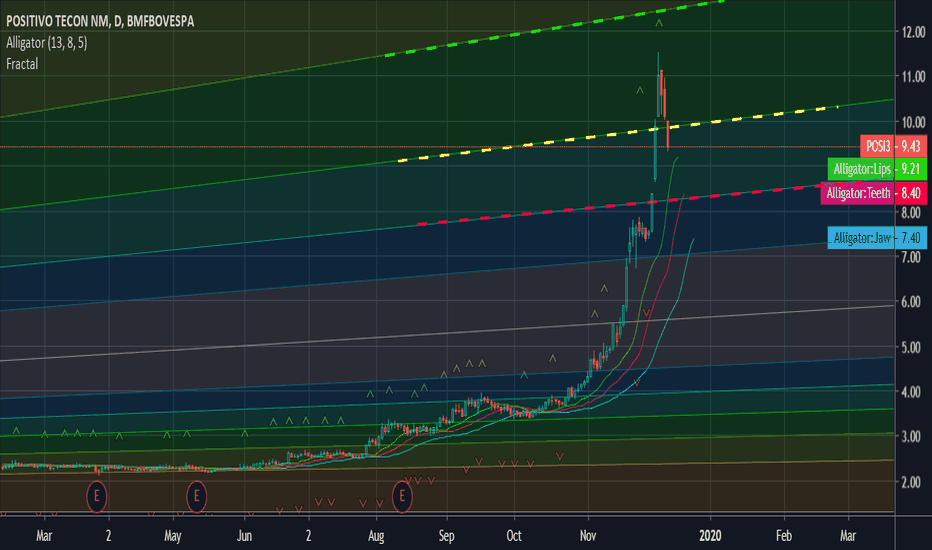Open the first earnings E marker near April

(97, 495)
